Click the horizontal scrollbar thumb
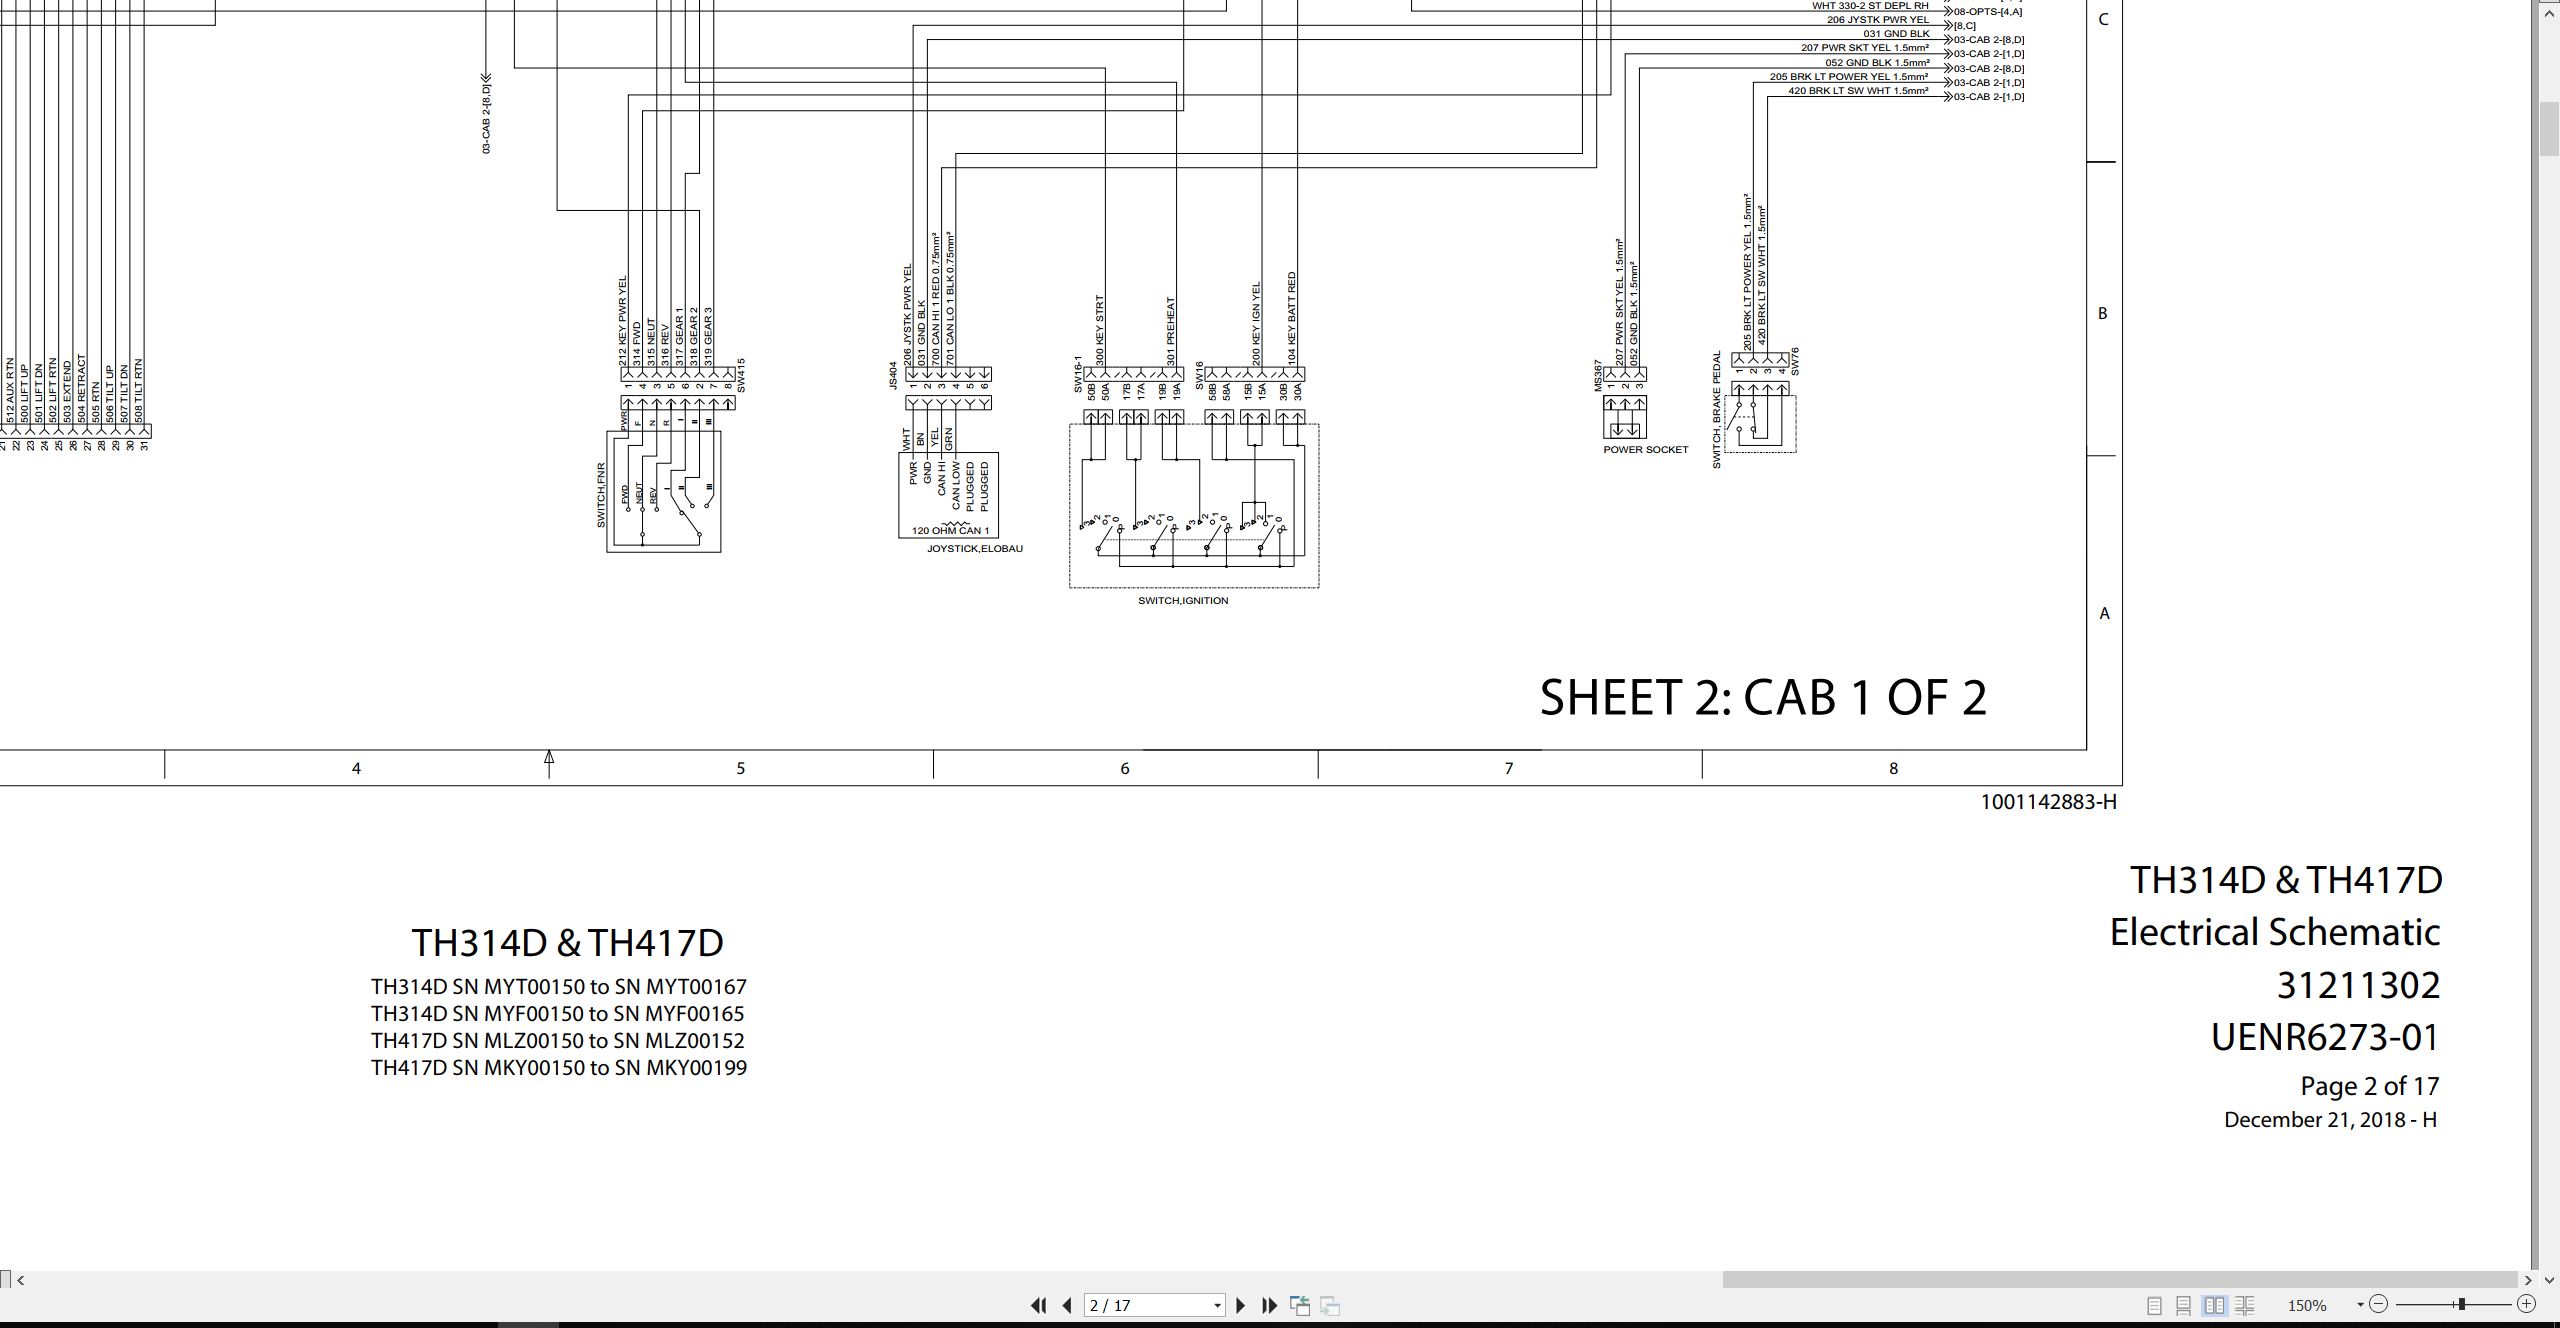The image size is (2560, 1328). [x=2120, y=1280]
